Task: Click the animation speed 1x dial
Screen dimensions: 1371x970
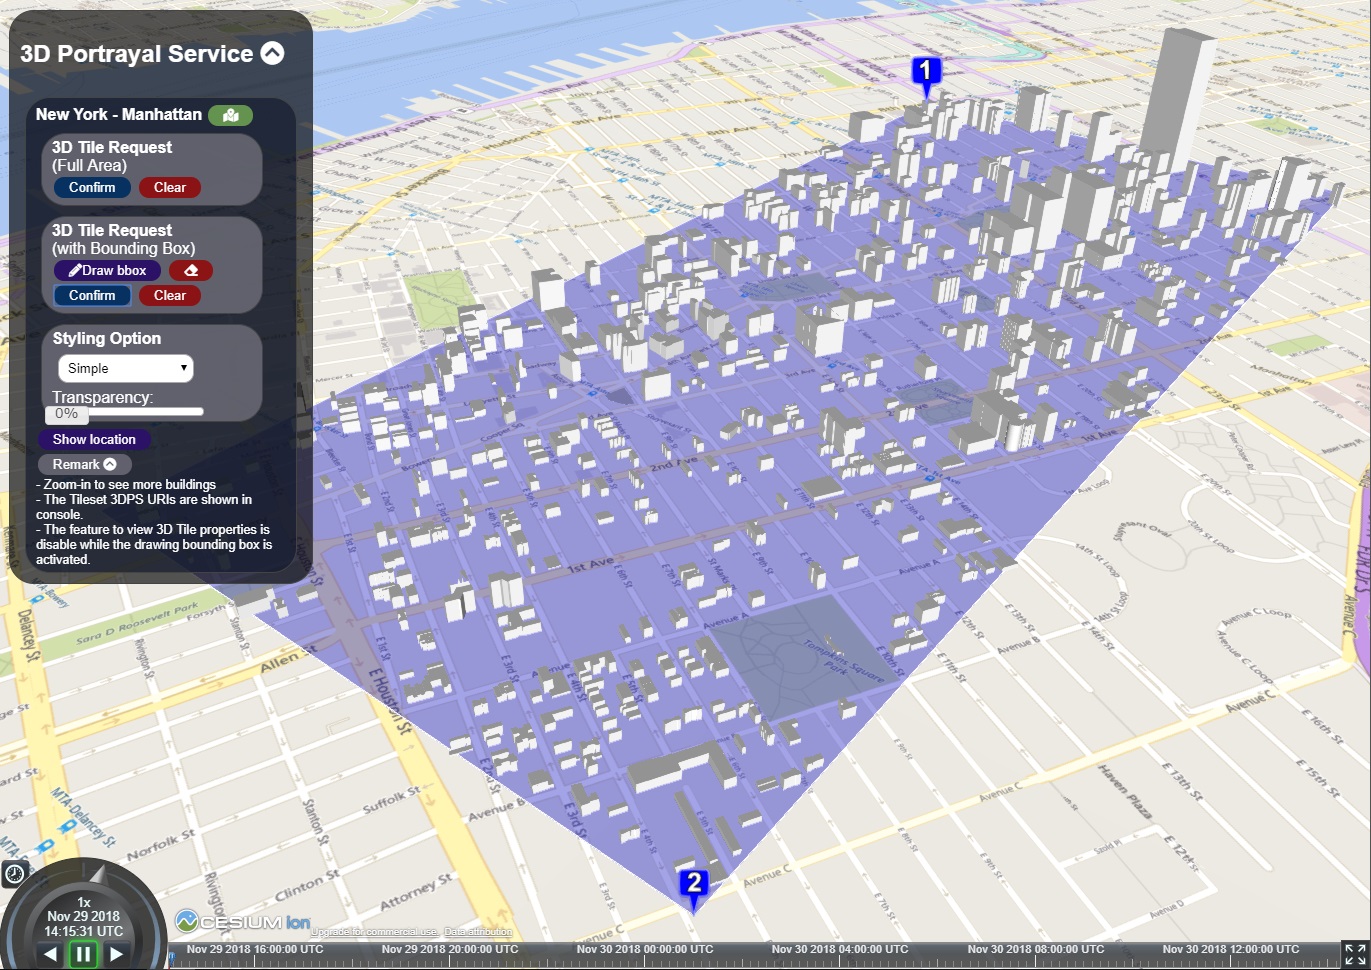Action: (x=84, y=902)
